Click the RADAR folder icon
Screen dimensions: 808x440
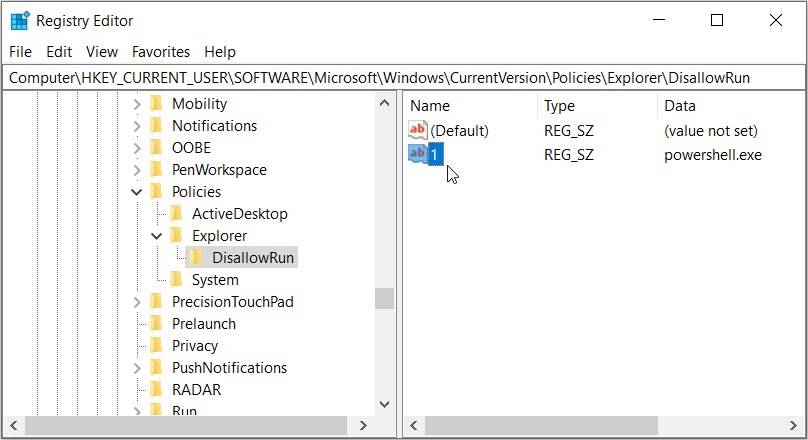point(156,390)
